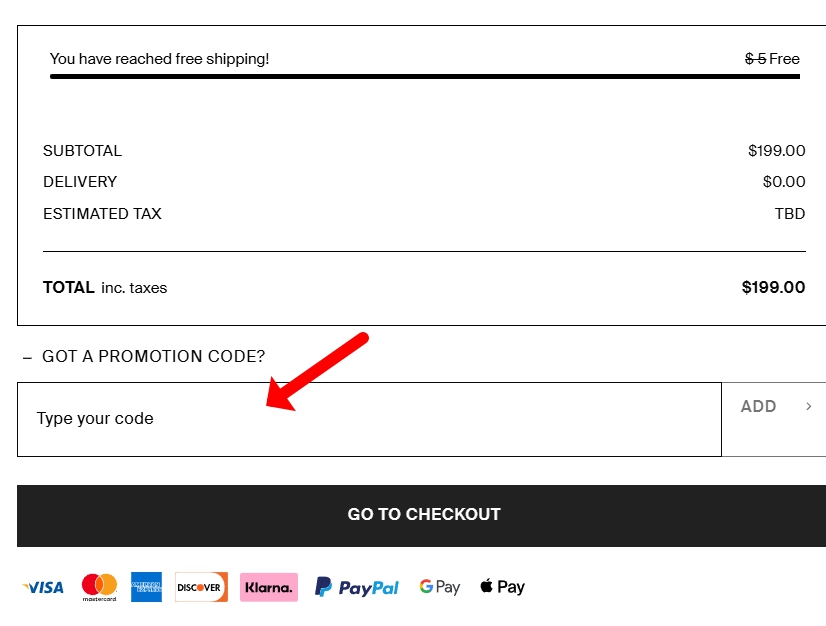Click the estimated tax TBD value
Image resolution: width=826 pixels, height=626 pixels.
[x=789, y=214]
